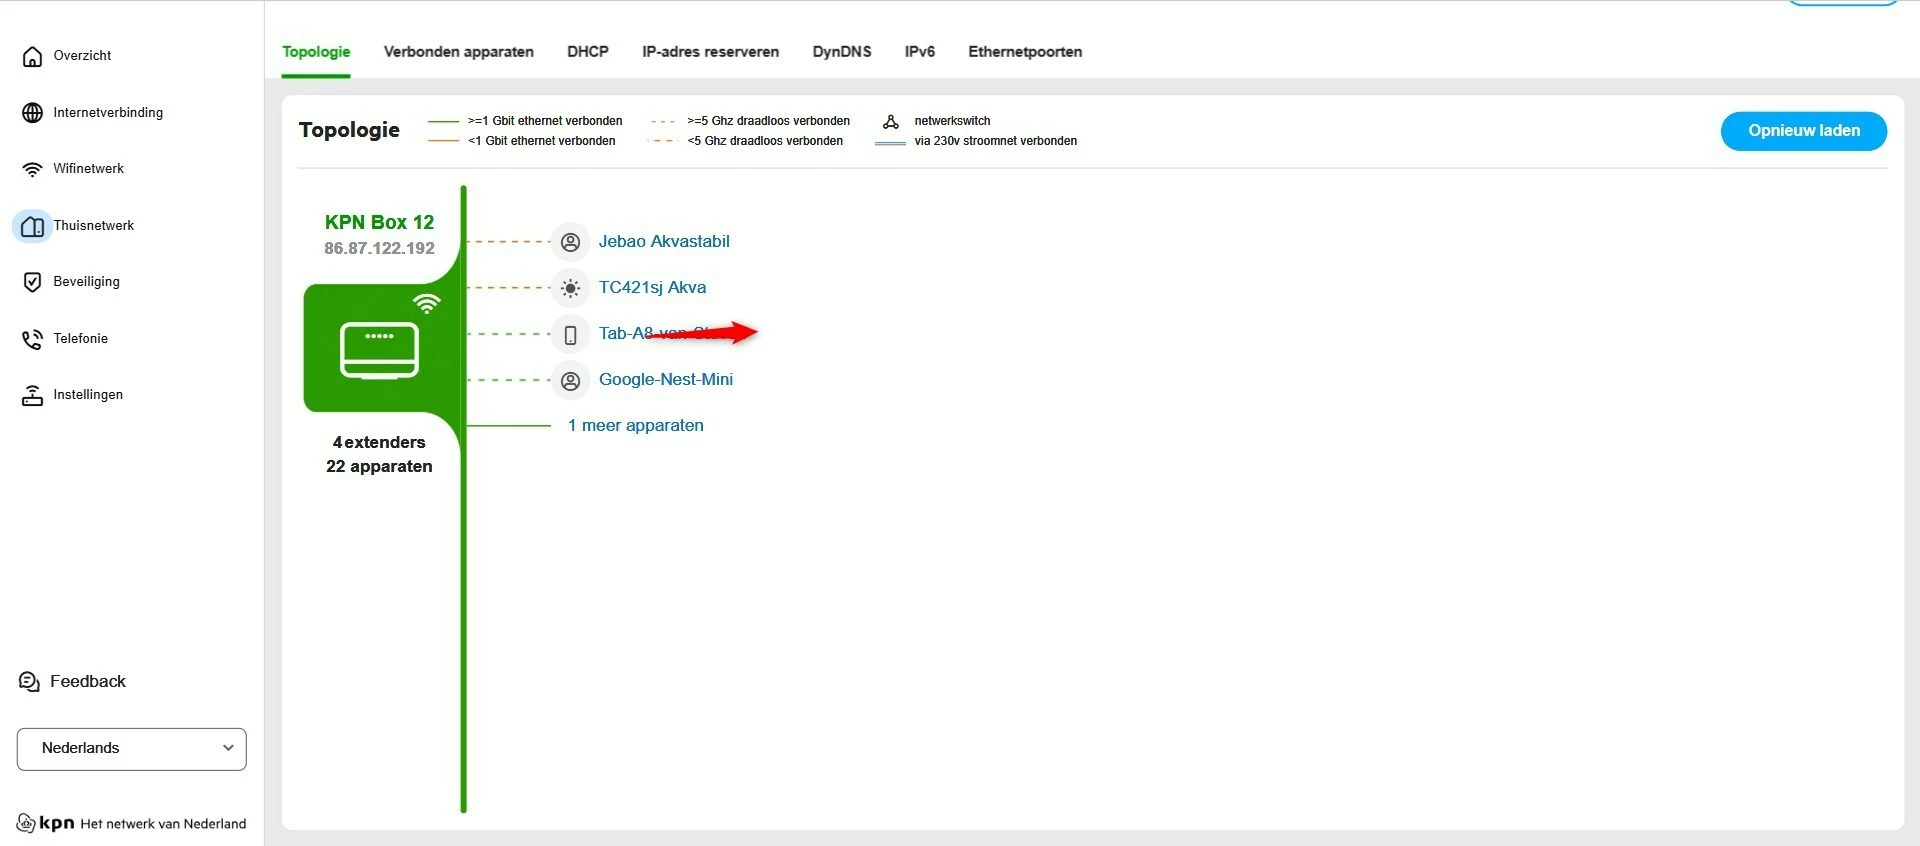Image resolution: width=1920 pixels, height=846 pixels.
Task: Click the TC421sj Akva light icon
Action: [x=570, y=288]
